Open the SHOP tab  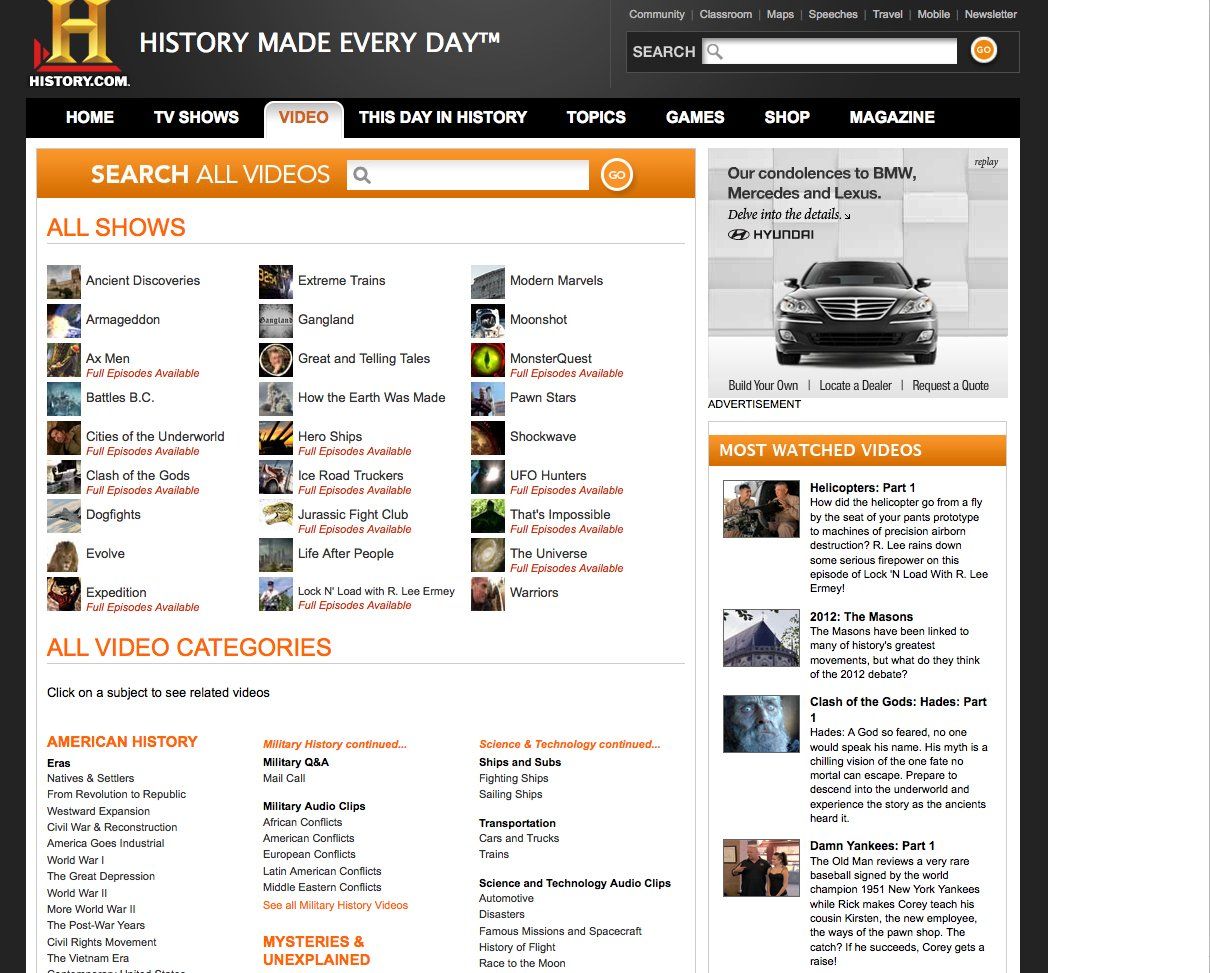point(787,117)
